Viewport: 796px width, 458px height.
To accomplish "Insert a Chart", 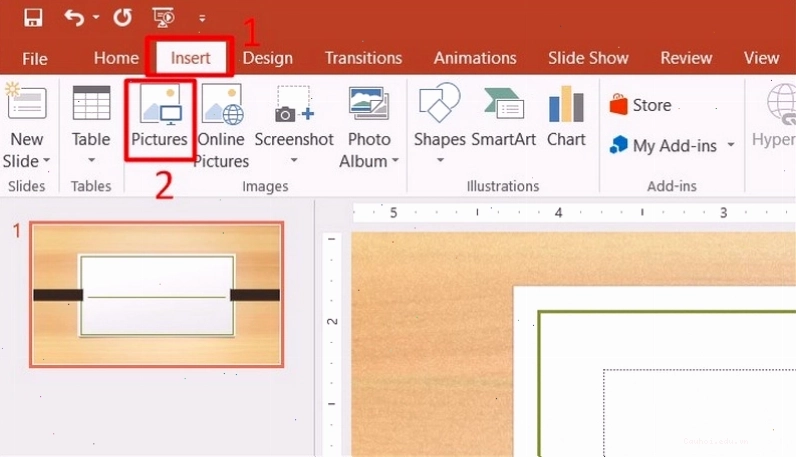I will point(566,117).
